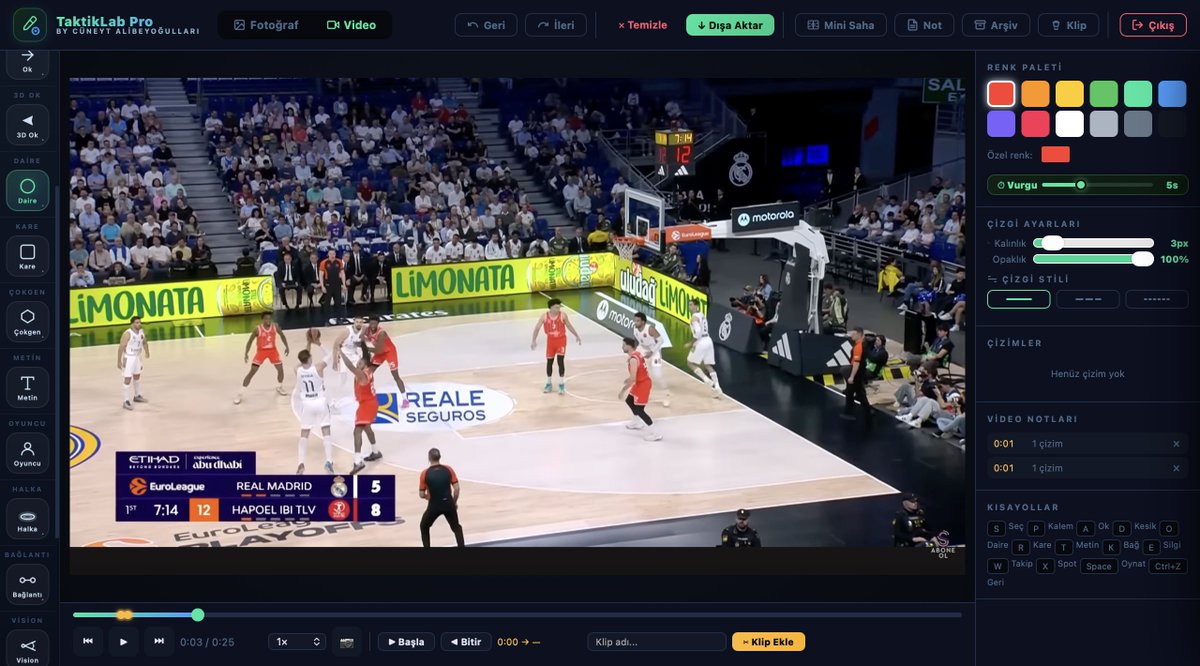Click the Klip adı input field
This screenshot has height=666, width=1200.
pos(657,642)
